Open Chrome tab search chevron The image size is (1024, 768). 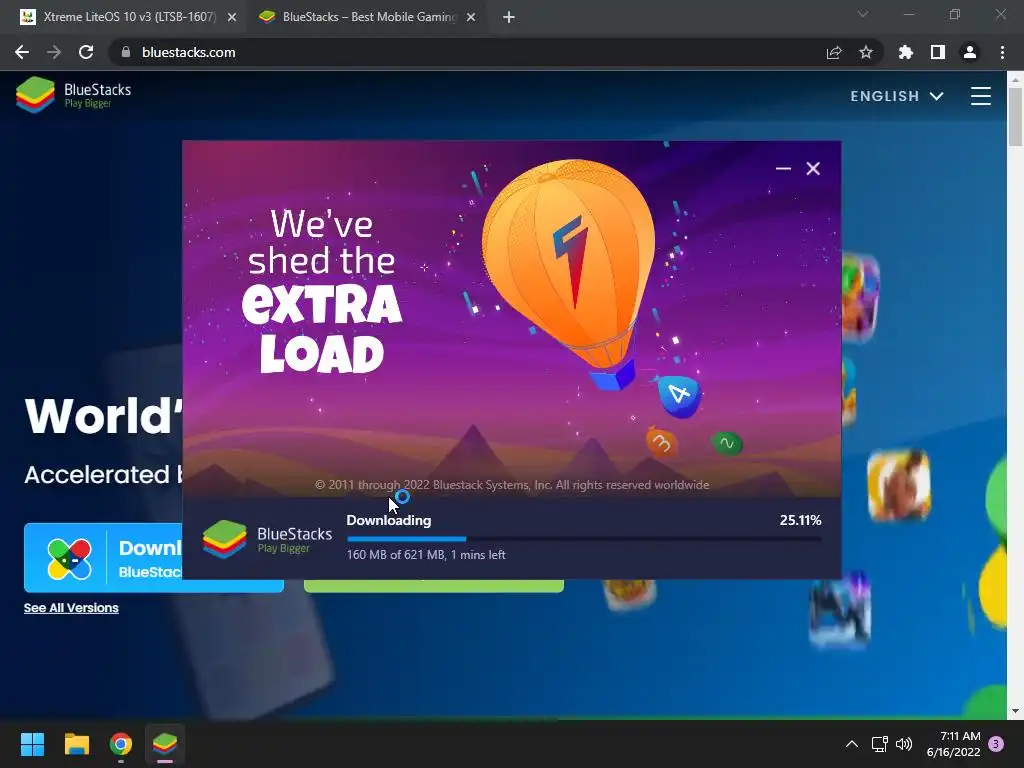click(863, 14)
